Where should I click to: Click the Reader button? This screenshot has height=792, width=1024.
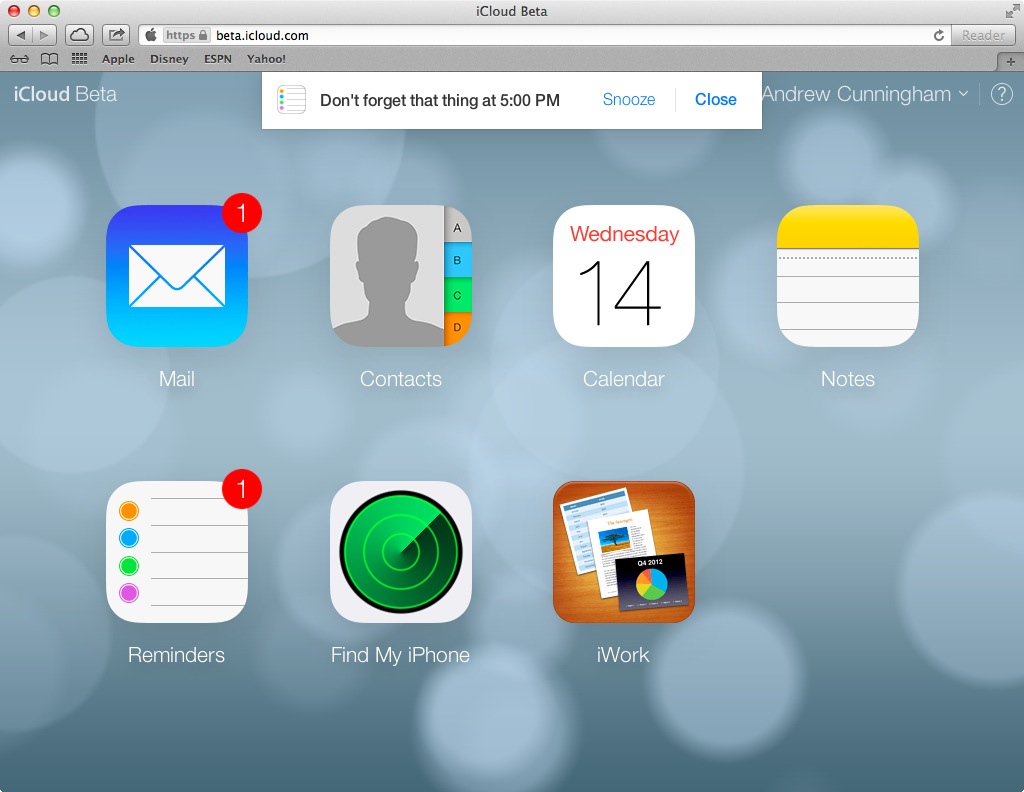point(983,35)
